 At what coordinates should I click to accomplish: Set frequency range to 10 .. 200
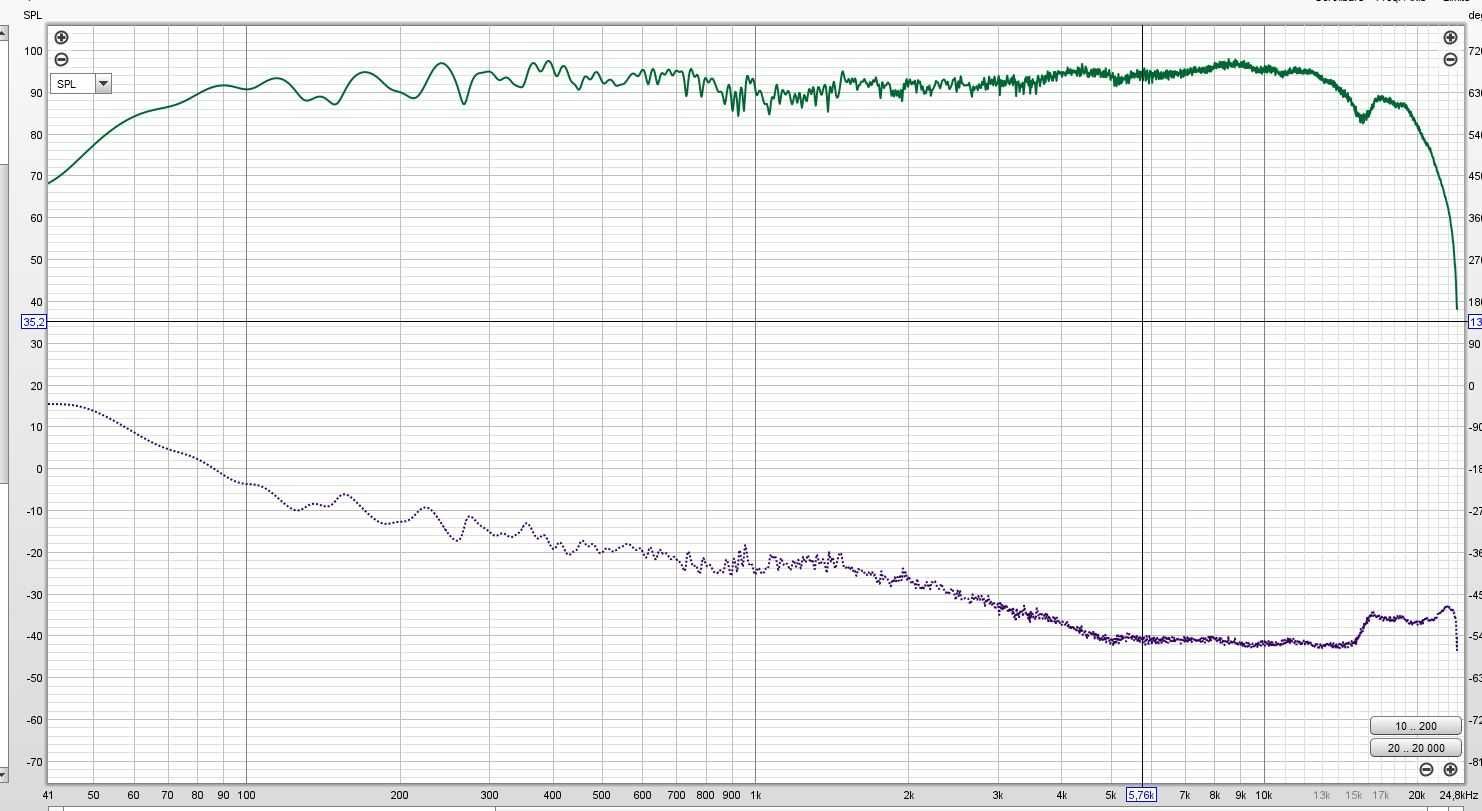(1415, 726)
